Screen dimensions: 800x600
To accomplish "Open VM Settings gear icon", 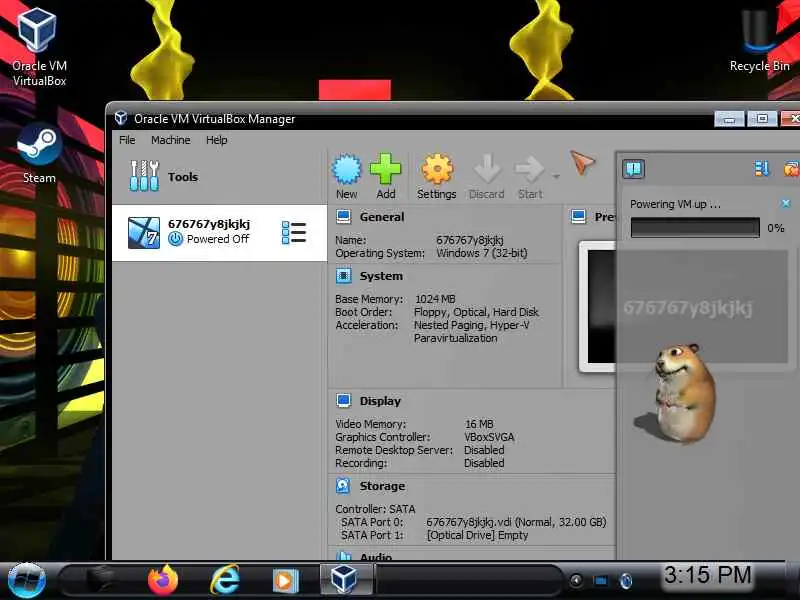I will tap(437, 176).
